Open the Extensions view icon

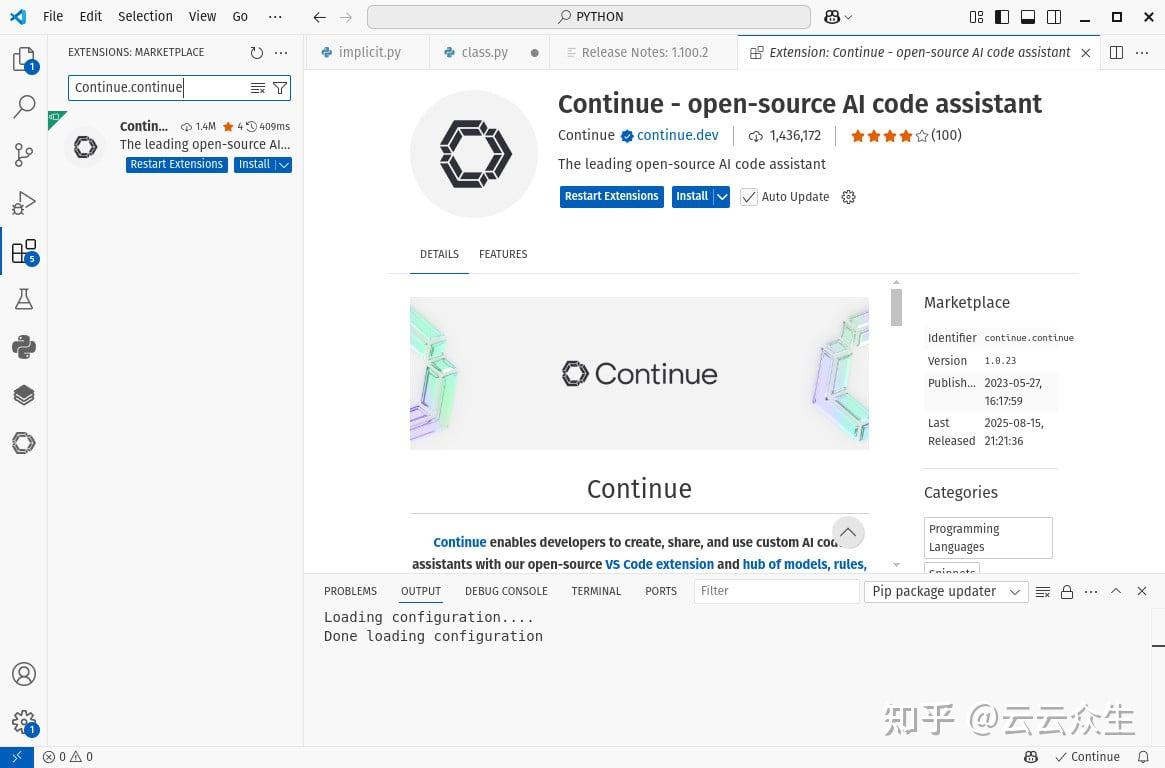point(24,251)
